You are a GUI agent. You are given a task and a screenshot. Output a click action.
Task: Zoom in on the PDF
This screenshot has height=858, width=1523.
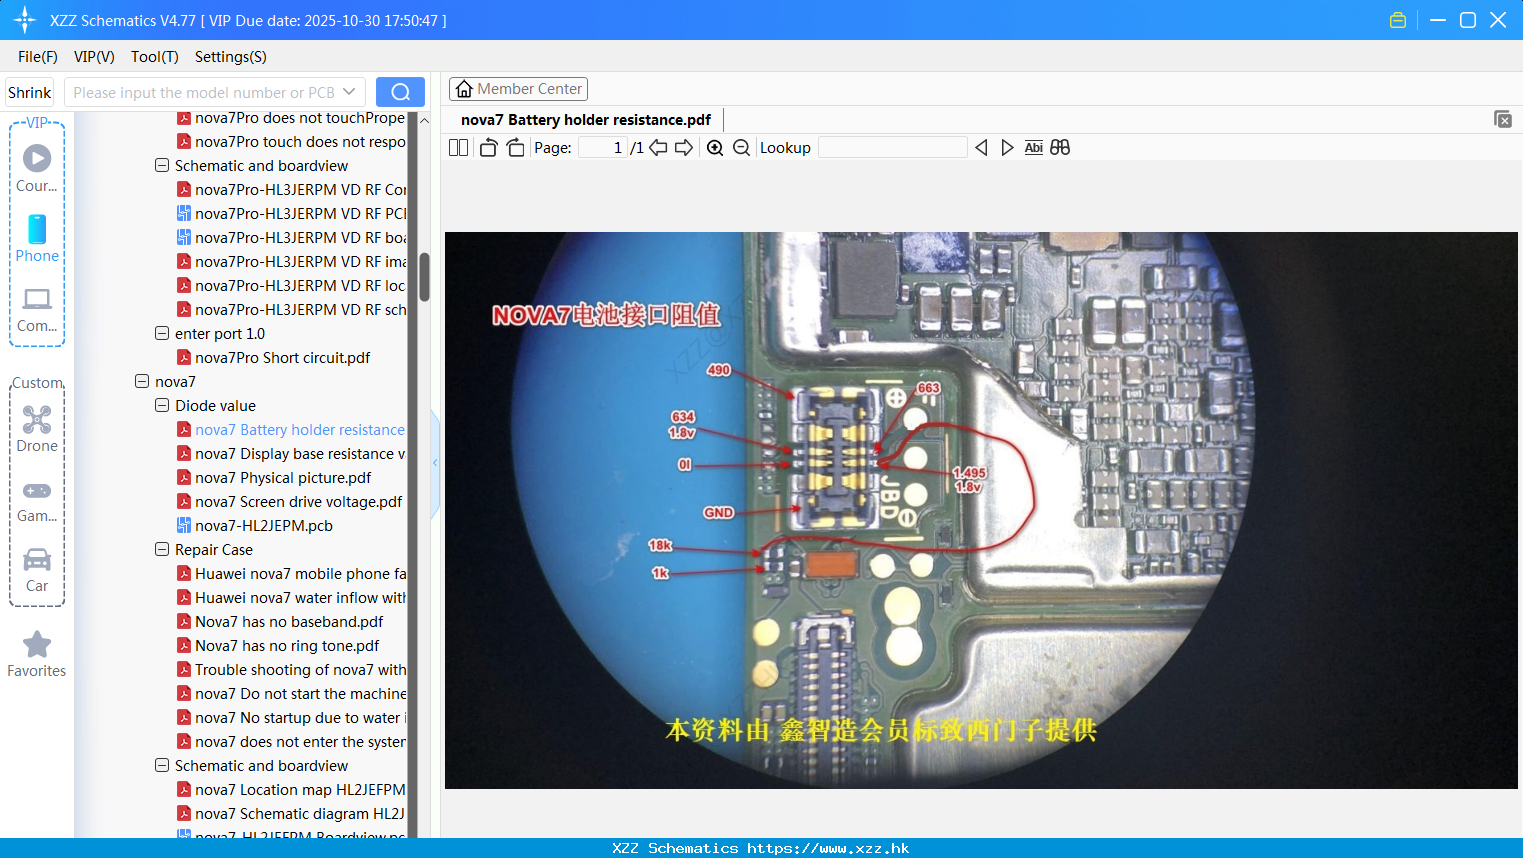point(715,147)
